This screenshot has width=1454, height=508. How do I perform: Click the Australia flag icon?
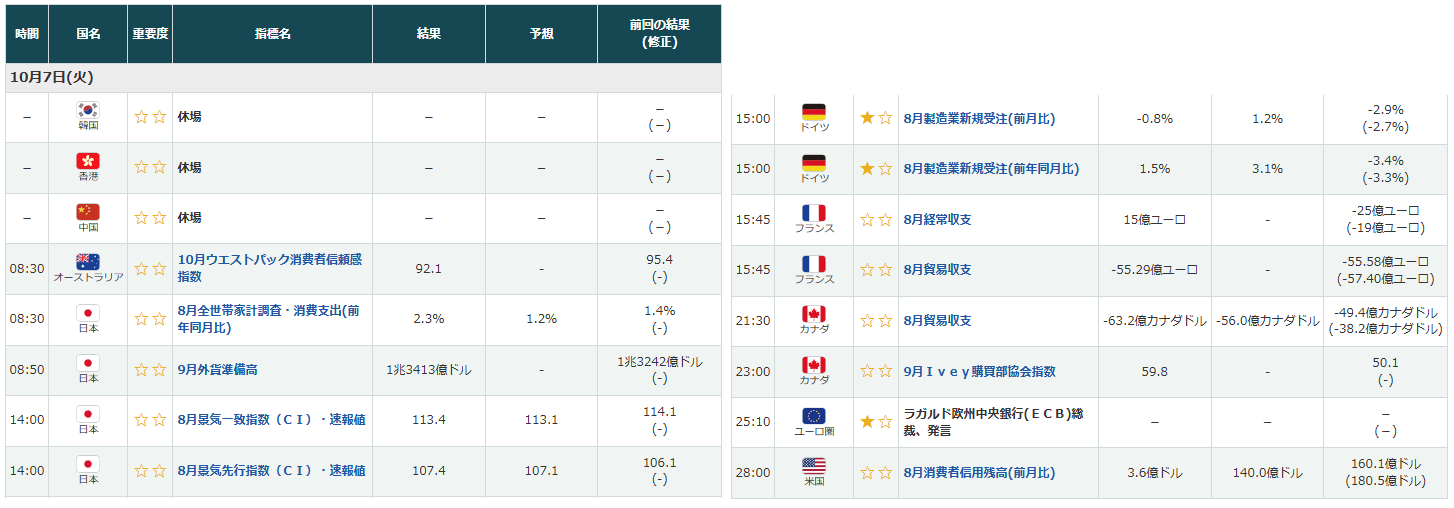click(88, 262)
